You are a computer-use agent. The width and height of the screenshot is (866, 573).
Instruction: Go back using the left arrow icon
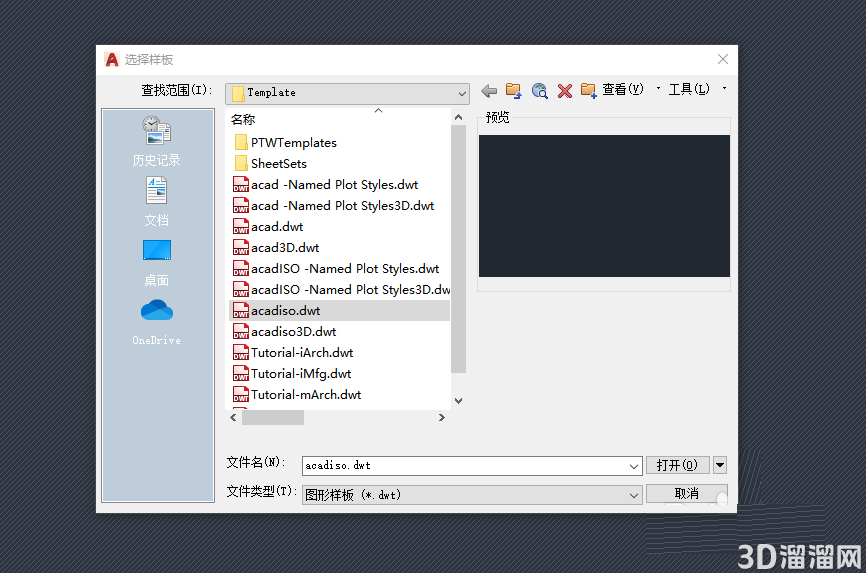(x=489, y=91)
